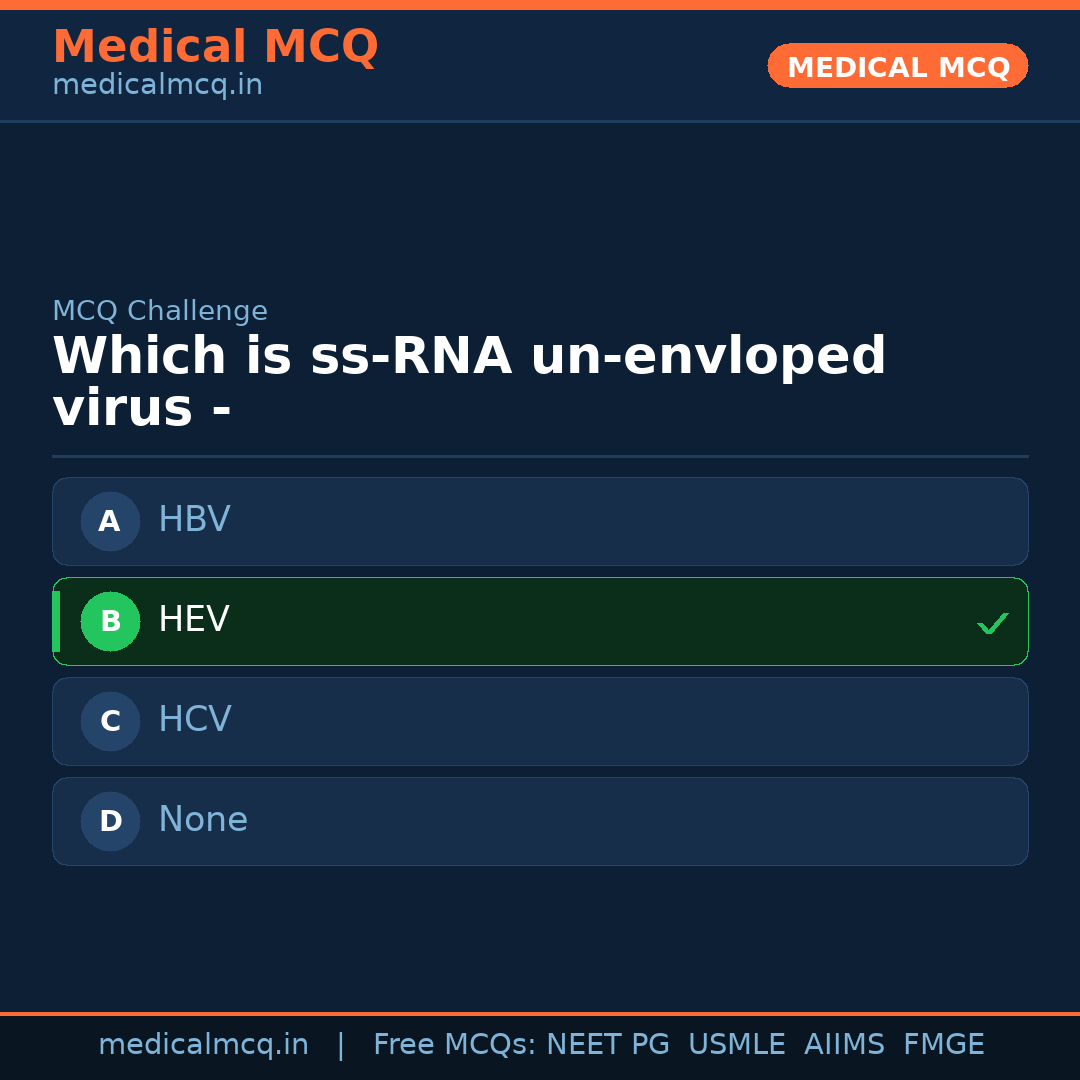
Task: Click the letter A circle badge
Action: coord(110,521)
